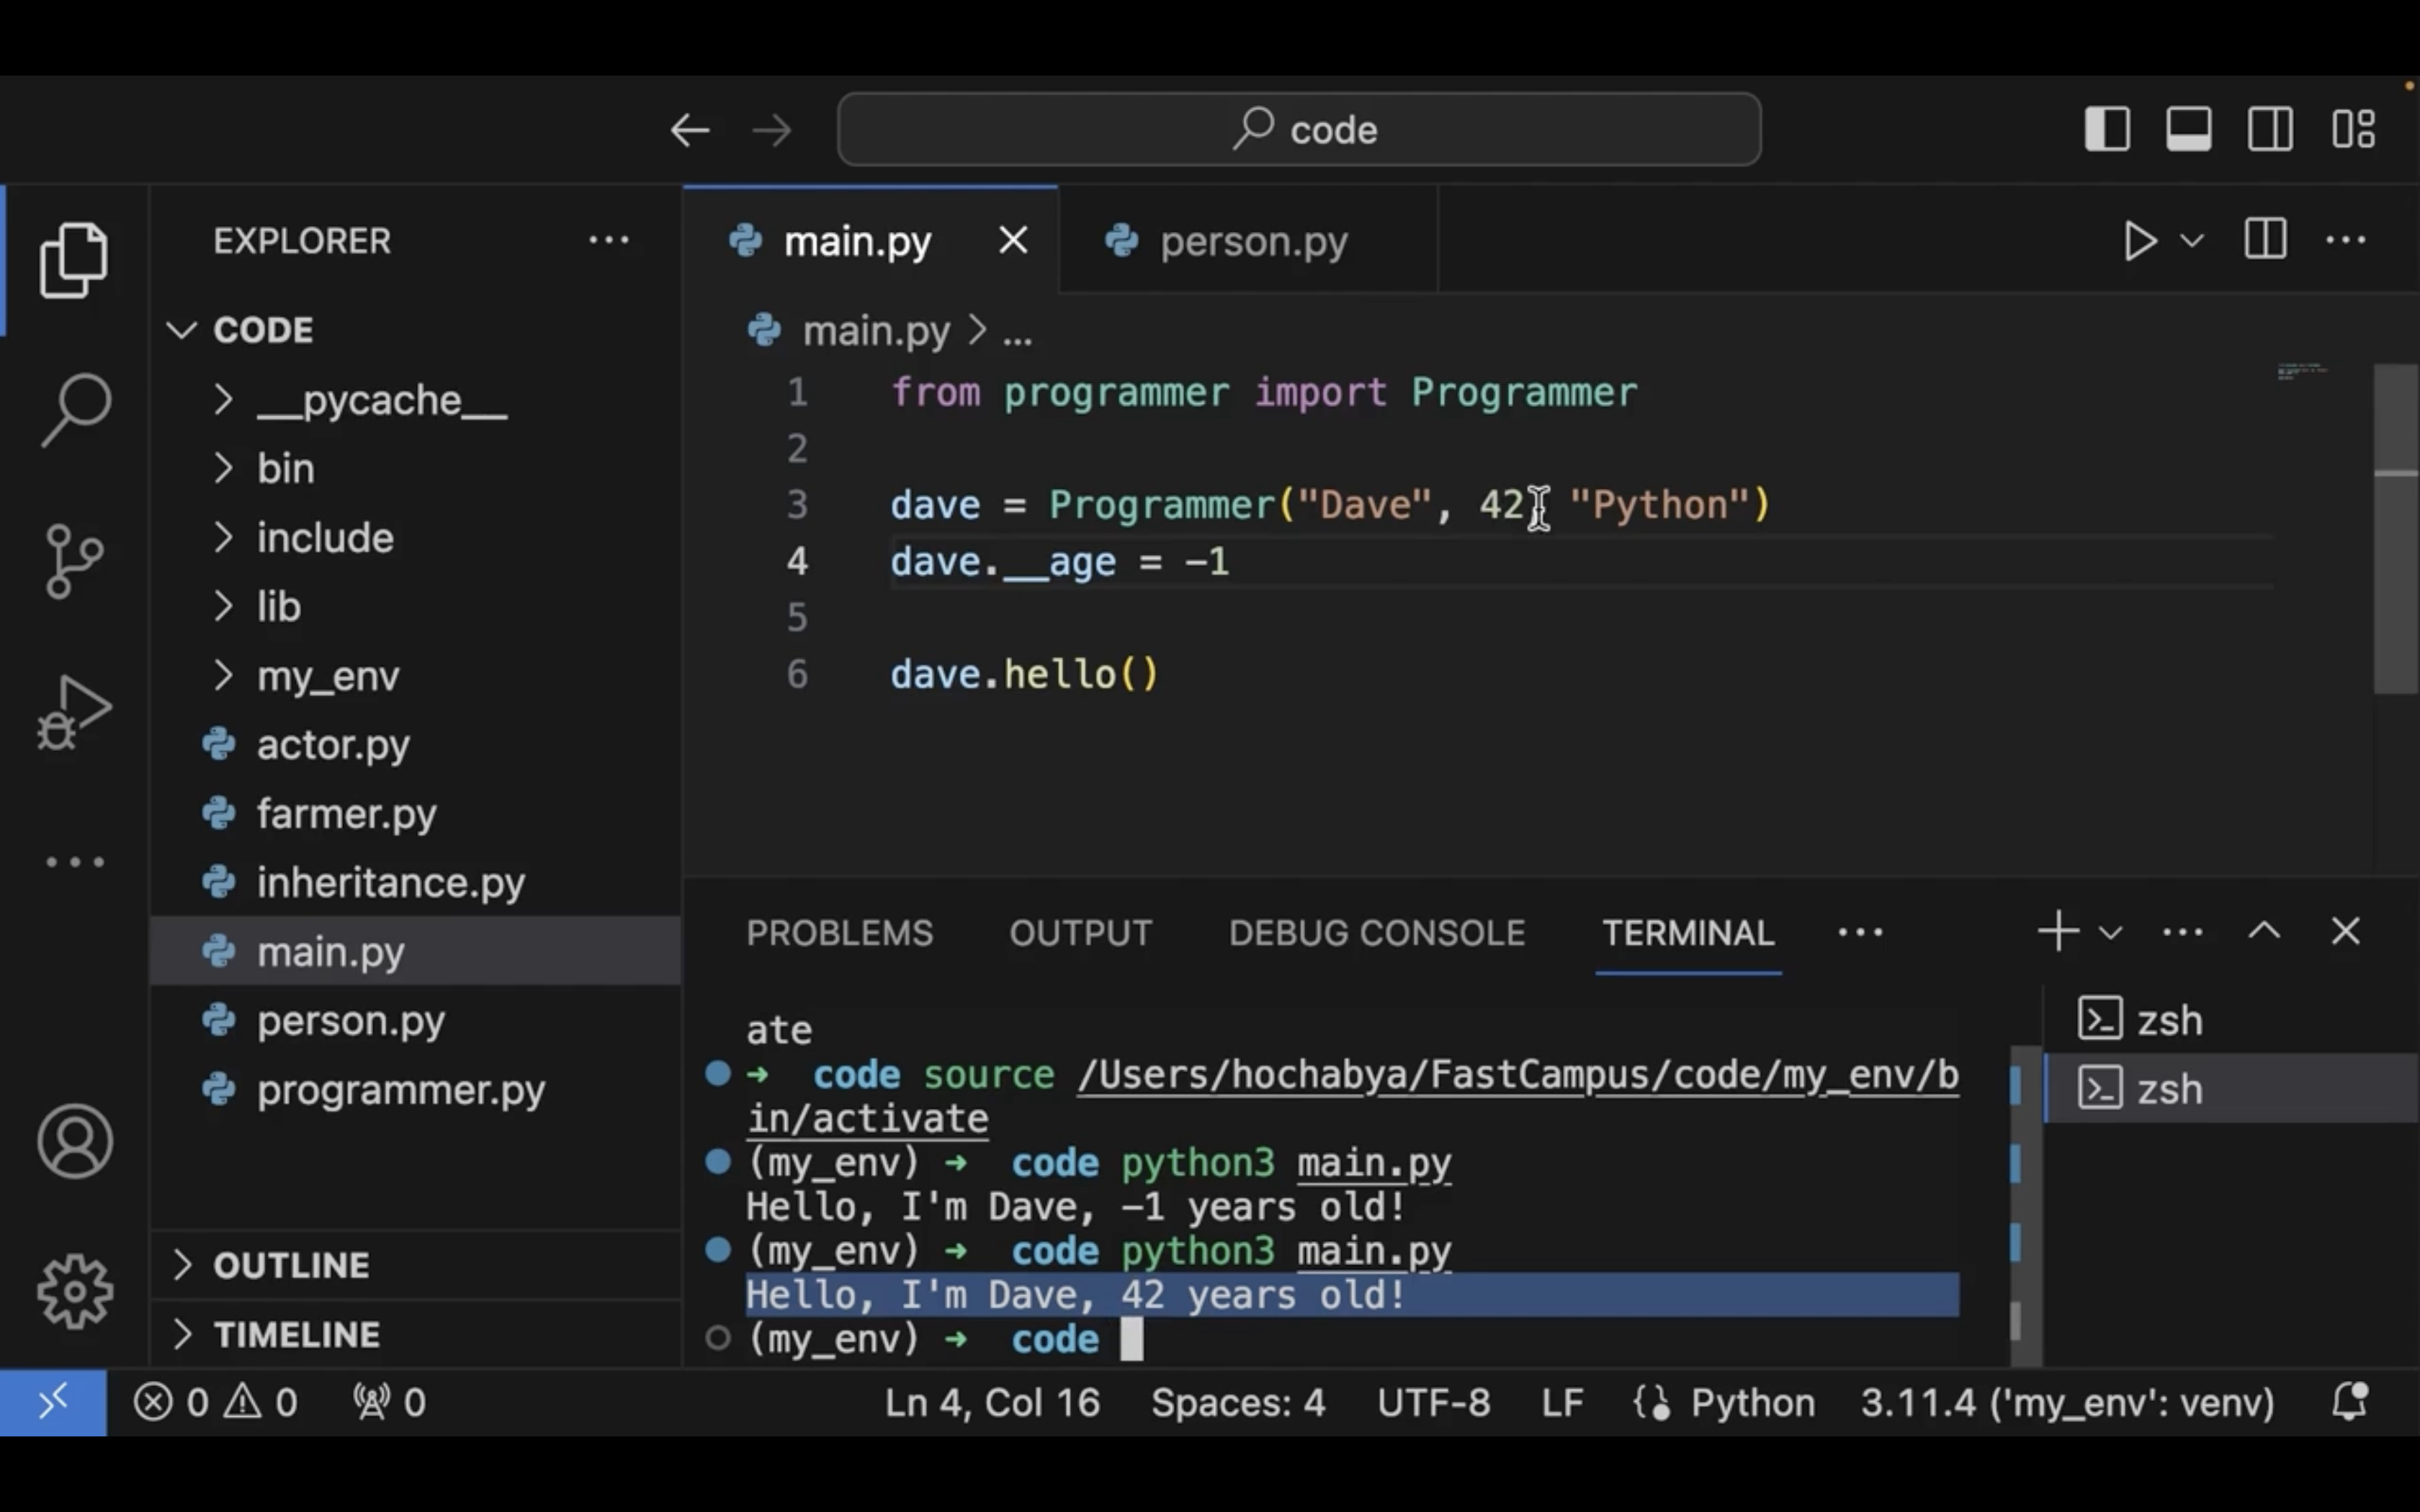2420x1512 pixels.
Task: Toggle the secondary side bar layout button
Action: click(x=2270, y=129)
